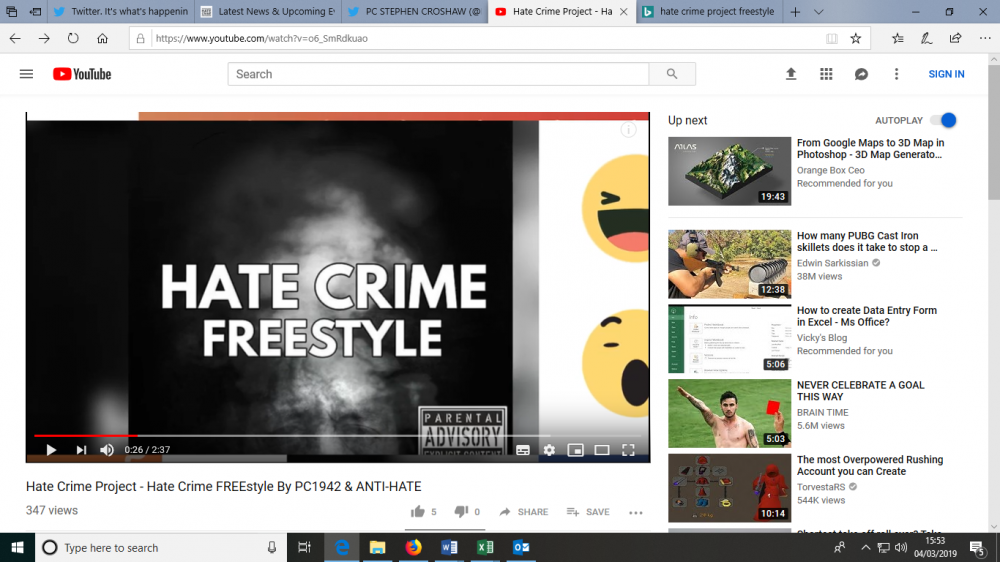
Task: Click SIGN IN
Action: tap(946, 74)
